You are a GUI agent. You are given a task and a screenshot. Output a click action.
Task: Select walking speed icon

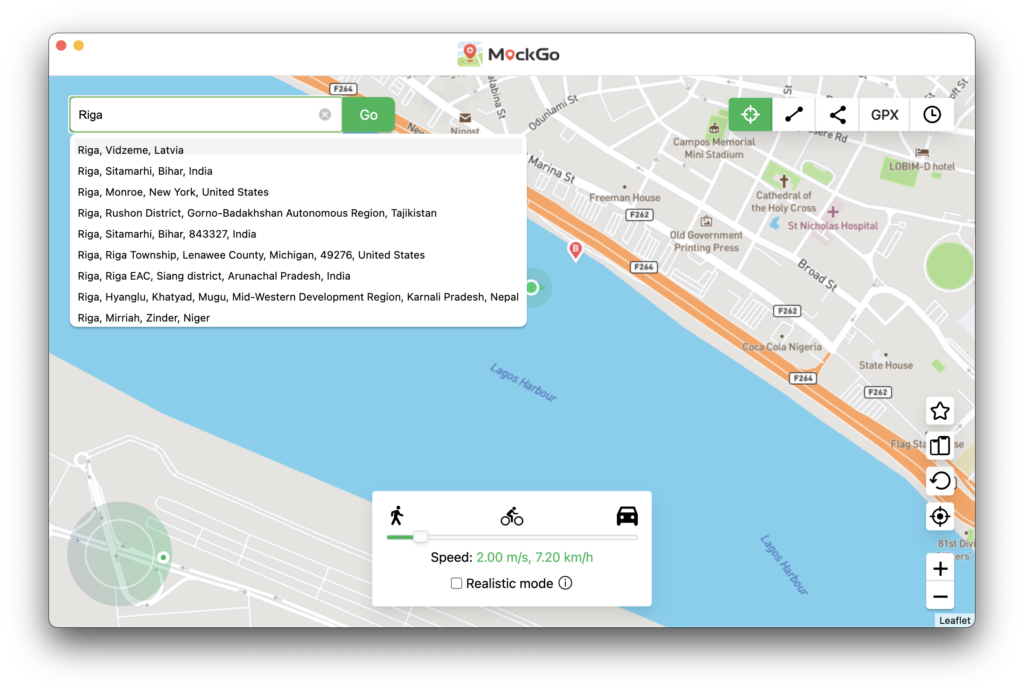click(x=396, y=516)
